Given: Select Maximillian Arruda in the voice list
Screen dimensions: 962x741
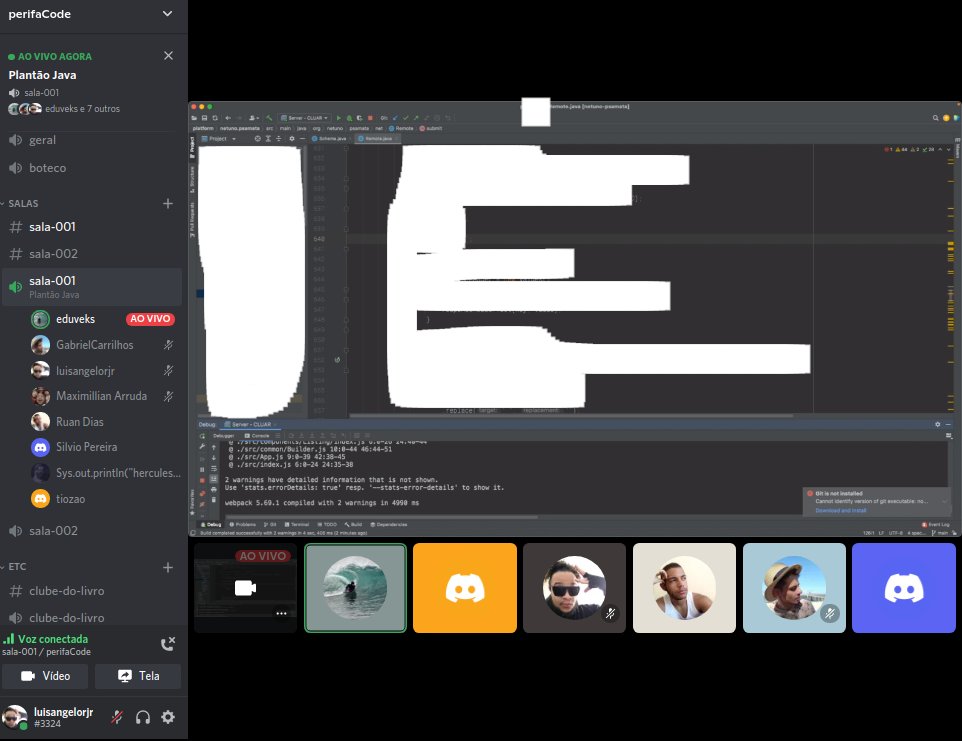Looking at the screenshot, I should click(103, 396).
